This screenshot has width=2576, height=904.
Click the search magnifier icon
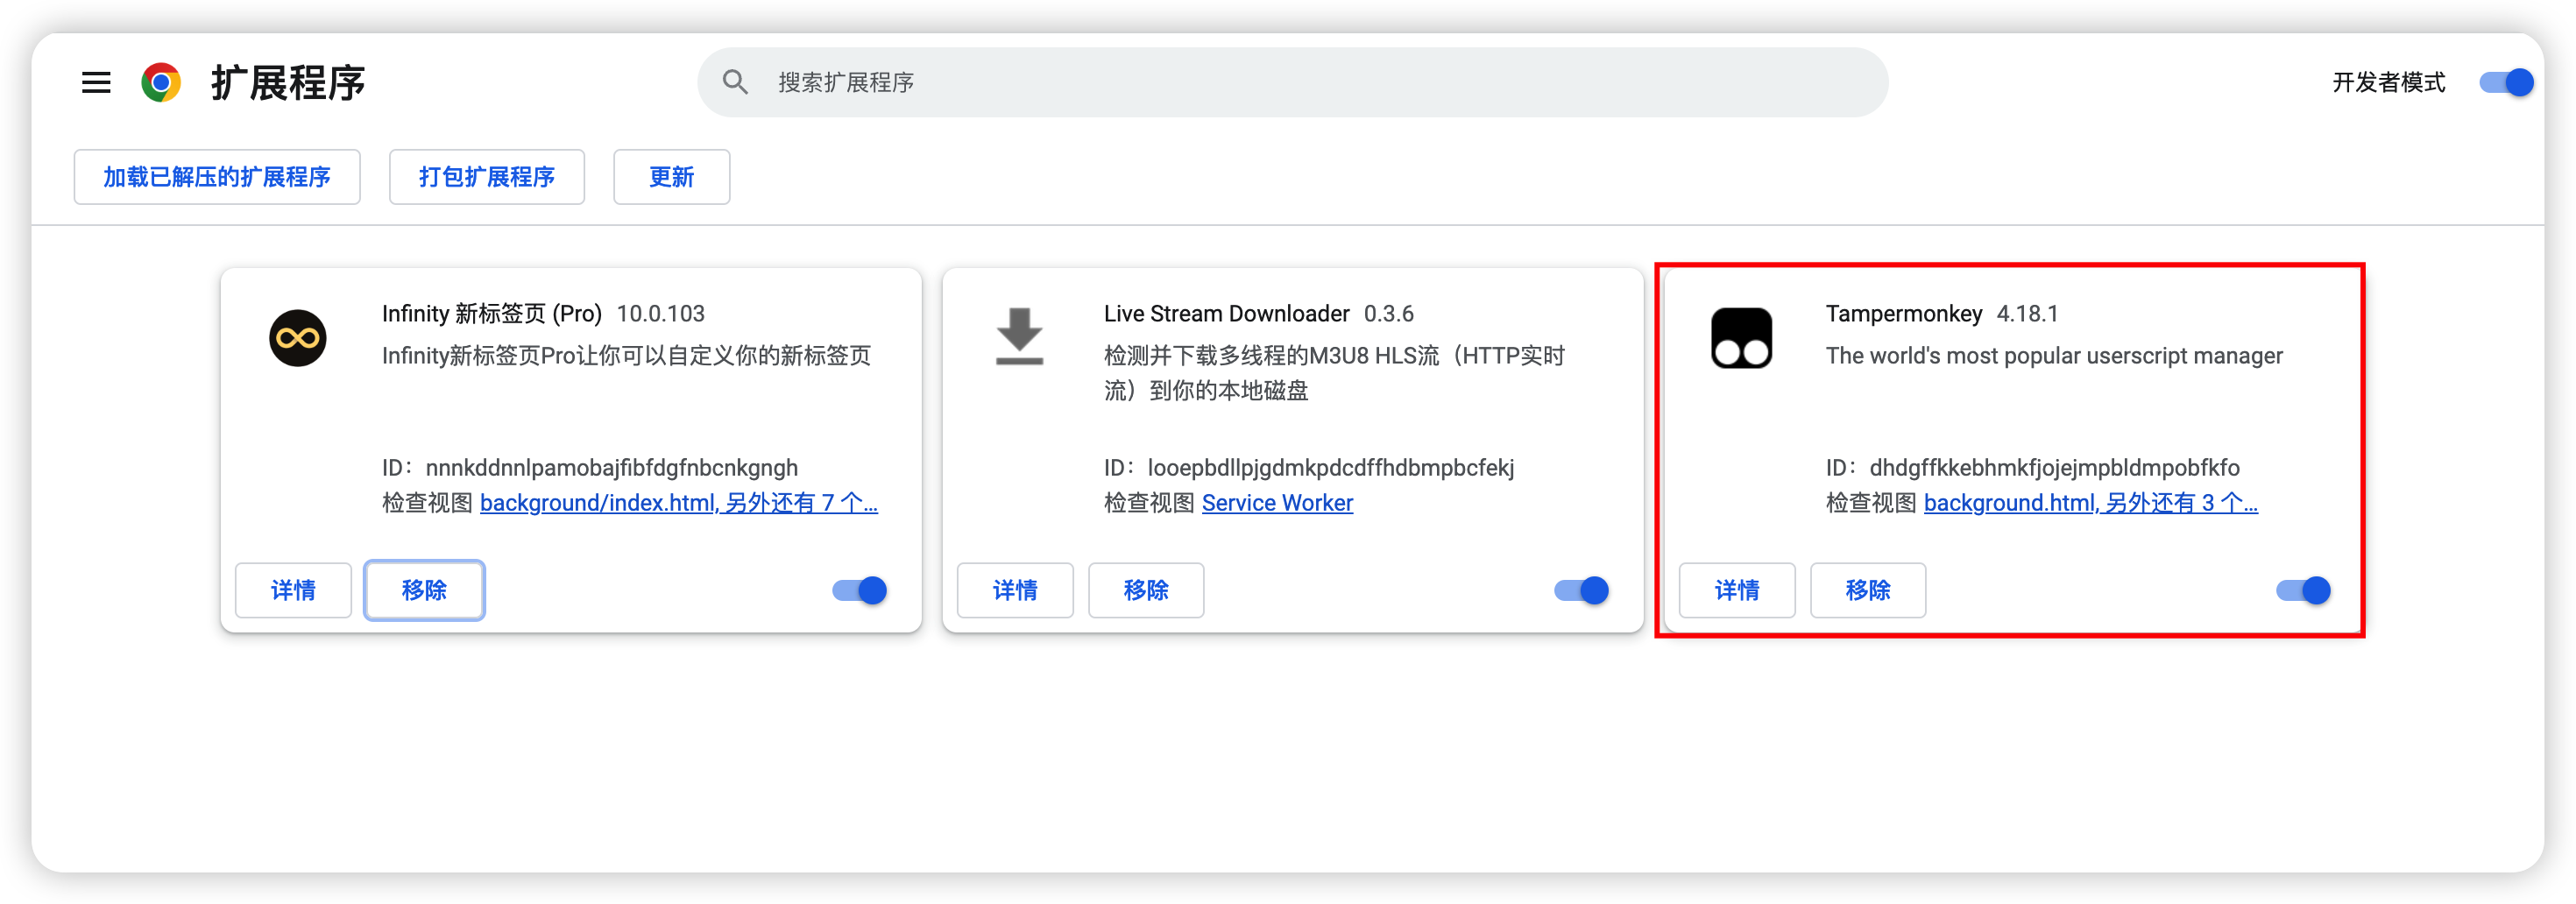point(735,82)
